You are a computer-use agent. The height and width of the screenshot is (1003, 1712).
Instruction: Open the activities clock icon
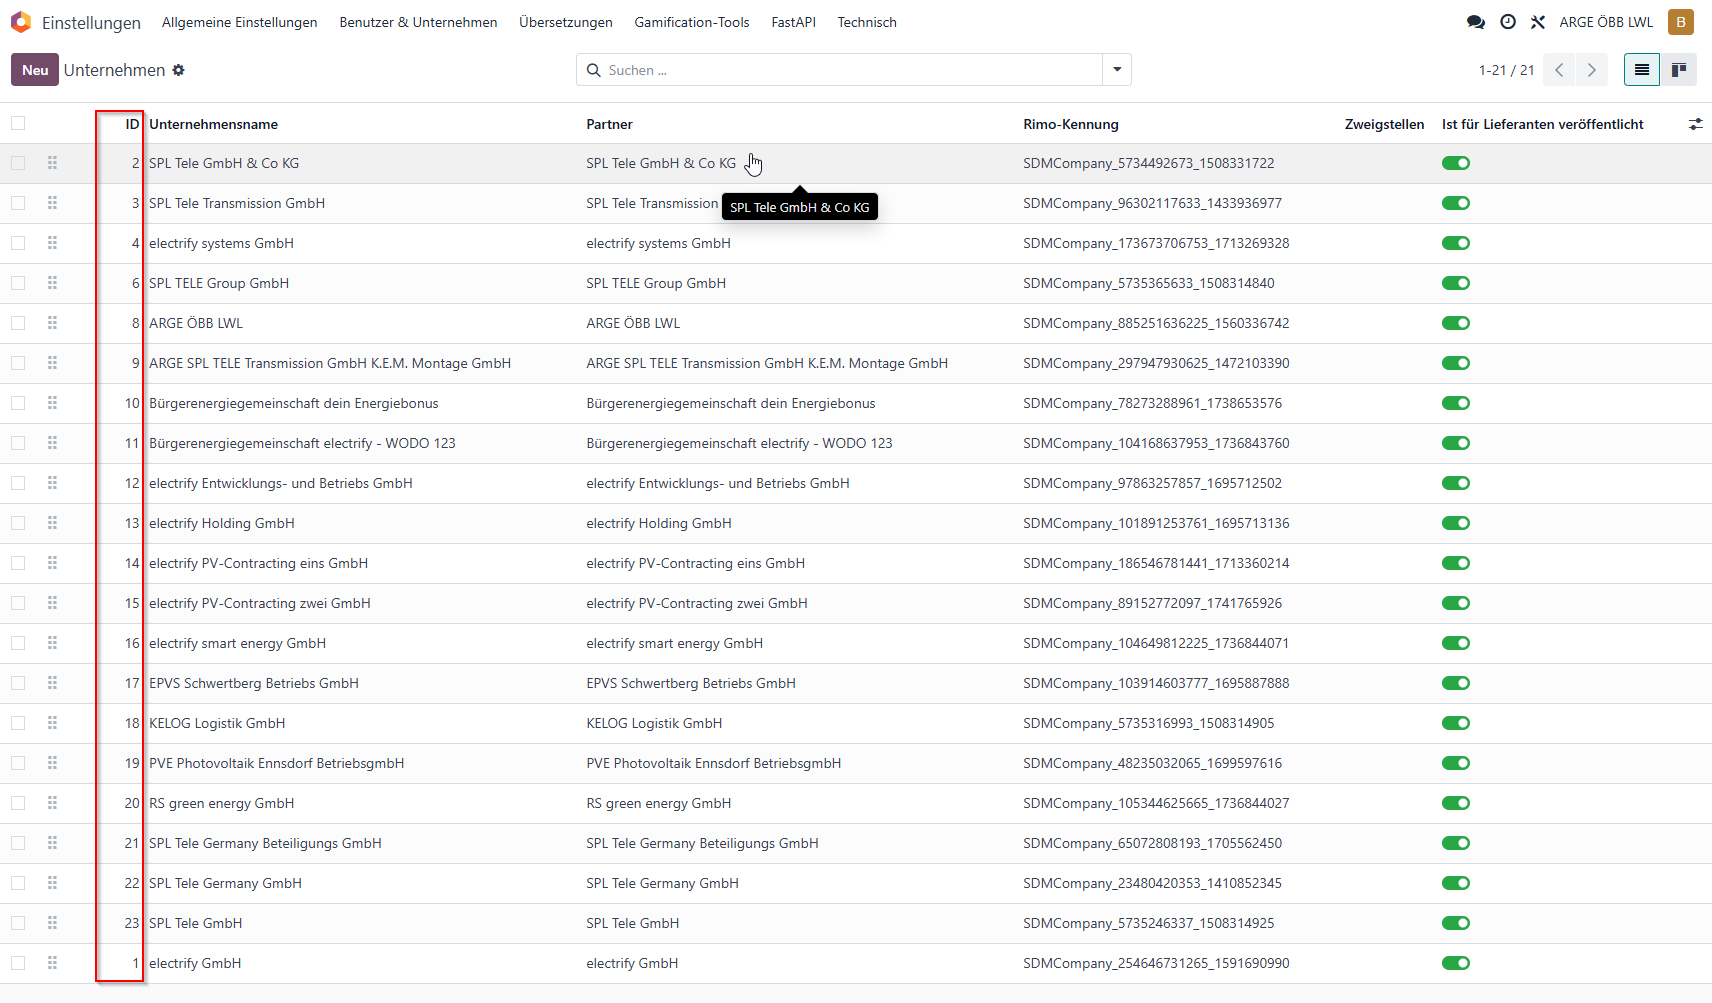coord(1507,22)
